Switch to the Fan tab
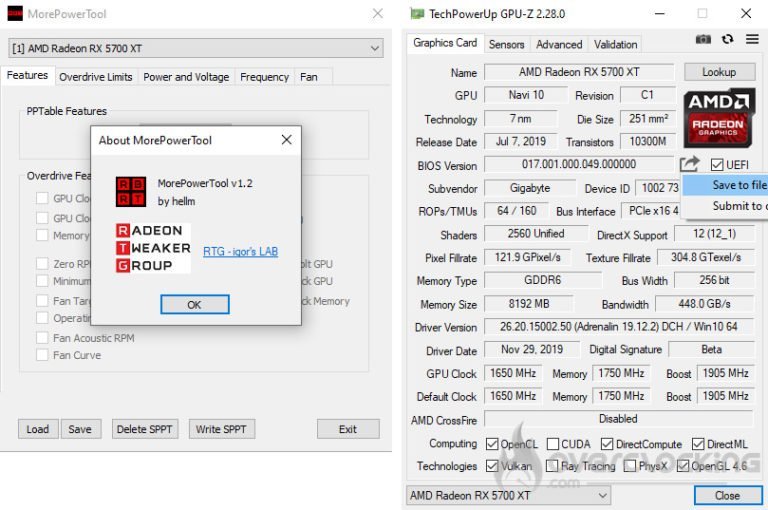The width and height of the screenshot is (768, 510). tap(309, 77)
